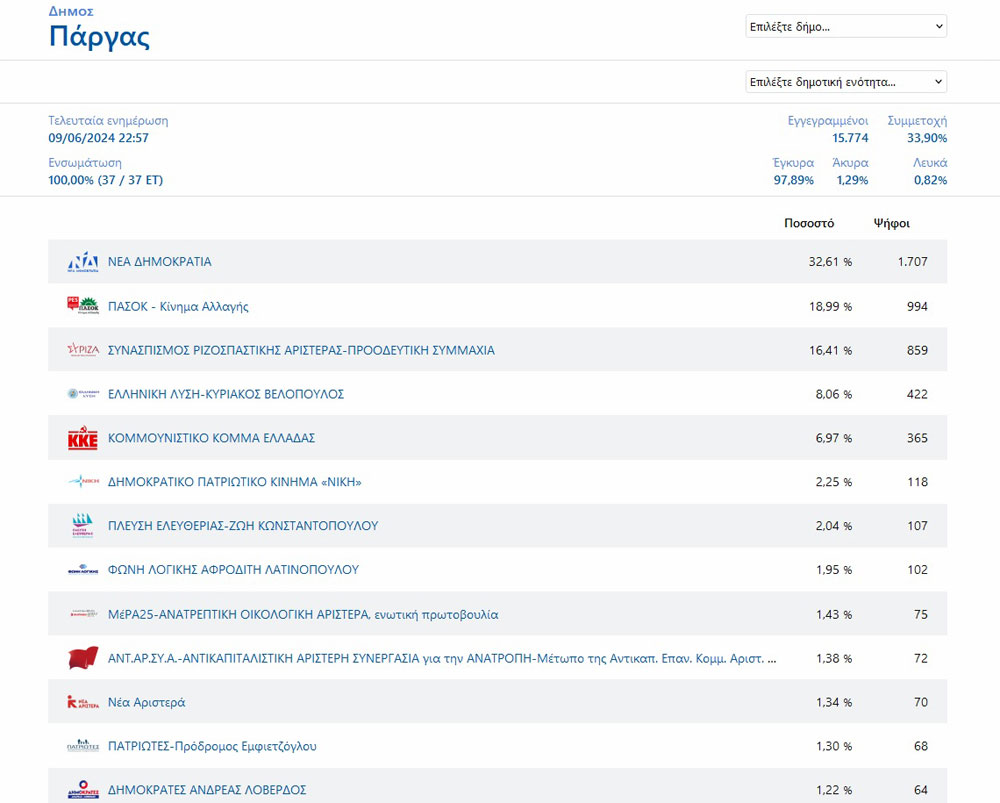Click the ΣΥΡΙΖΑ party logo
This screenshot has height=803, width=1000.
(x=82, y=350)
